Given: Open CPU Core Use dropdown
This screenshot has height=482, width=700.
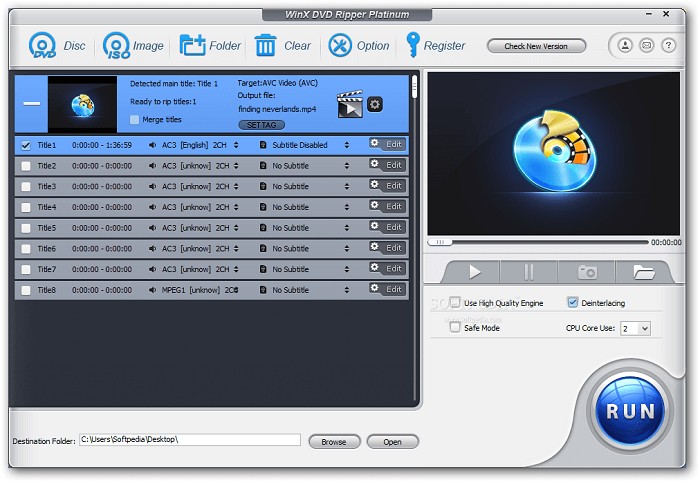Looking at the screenshot, I should pyautogui.click(x=636, y=328).
